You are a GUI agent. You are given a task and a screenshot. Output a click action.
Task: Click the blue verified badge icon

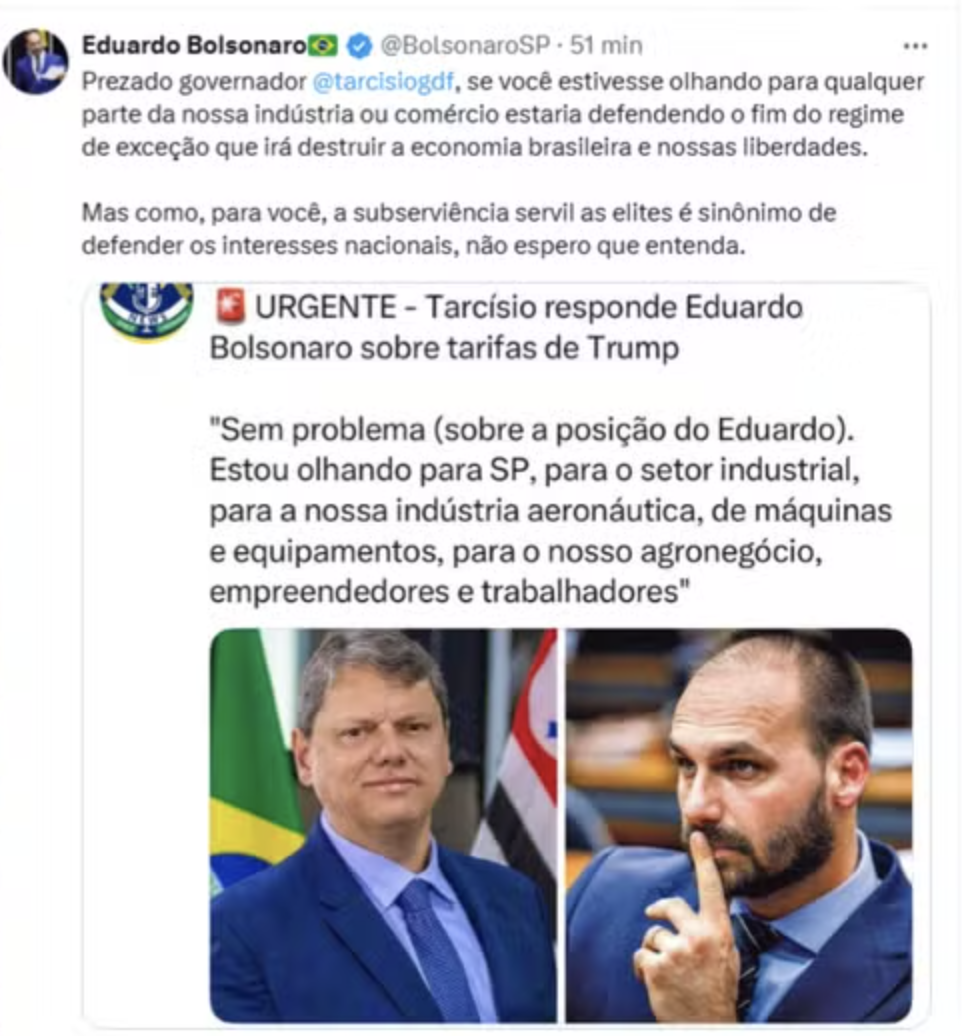tap(359, 46)
